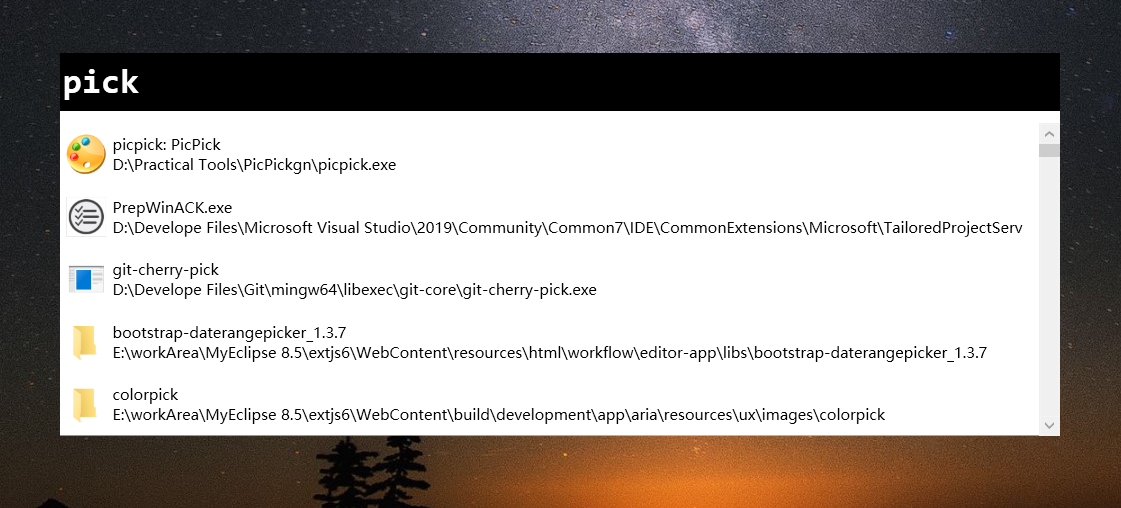The image size is (1121, 508).
Task: Click the scrollbar up arrow
Action: tap(1049, 133)
